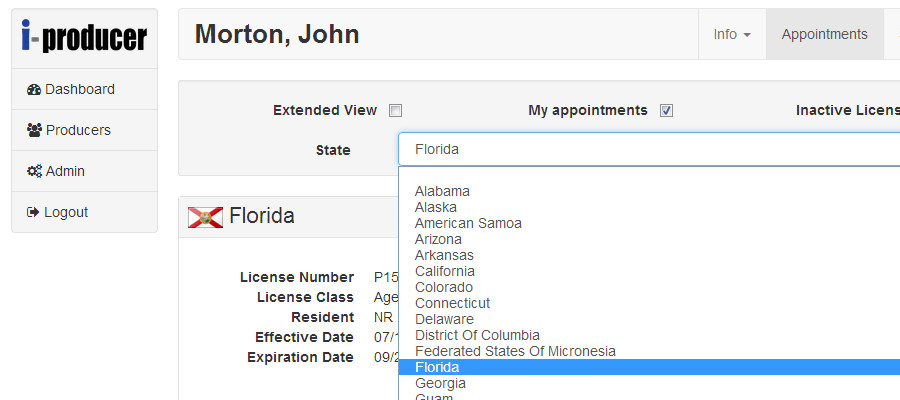Click the Producers people icon

coord(34,131)
